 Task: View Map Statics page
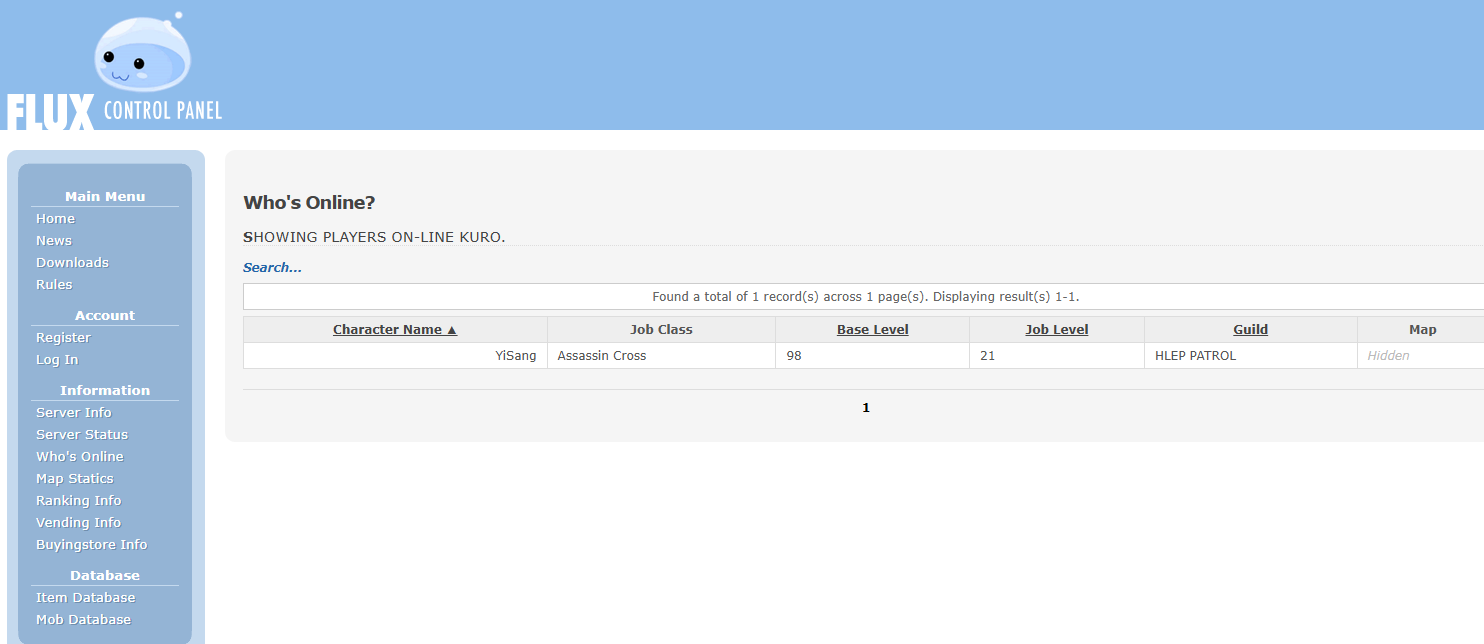coord(75,479)
